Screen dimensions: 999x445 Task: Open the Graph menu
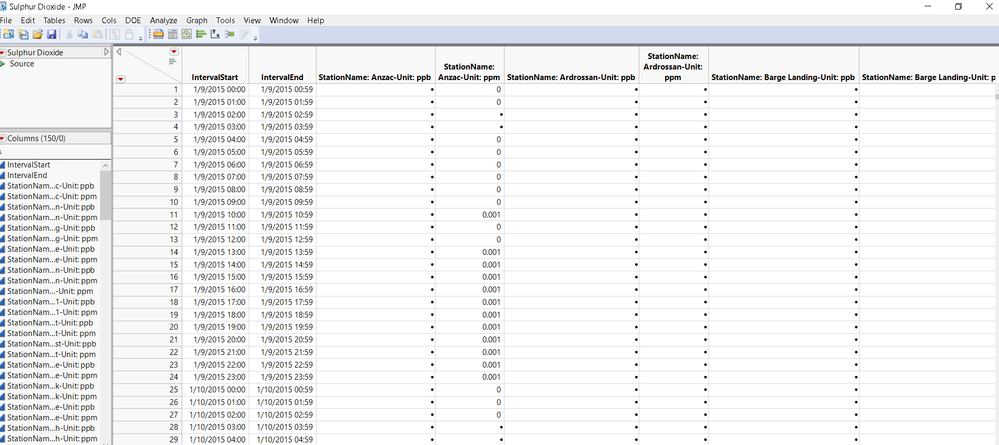point(197,20)
